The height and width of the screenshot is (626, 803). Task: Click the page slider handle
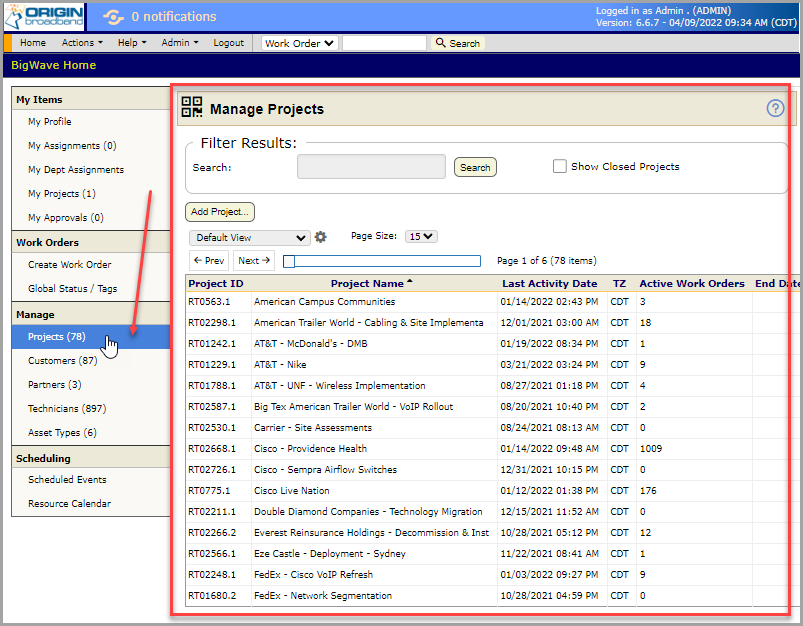pyautogui.click(x=289, y=261)
